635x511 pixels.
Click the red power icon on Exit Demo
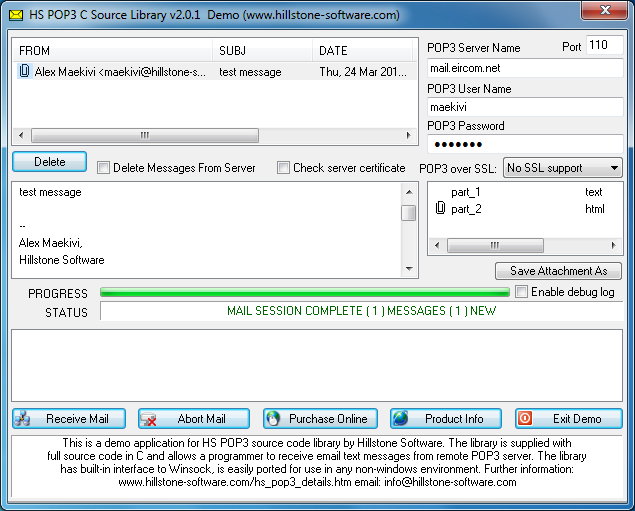pyautogui.click(x=525, y=418)
